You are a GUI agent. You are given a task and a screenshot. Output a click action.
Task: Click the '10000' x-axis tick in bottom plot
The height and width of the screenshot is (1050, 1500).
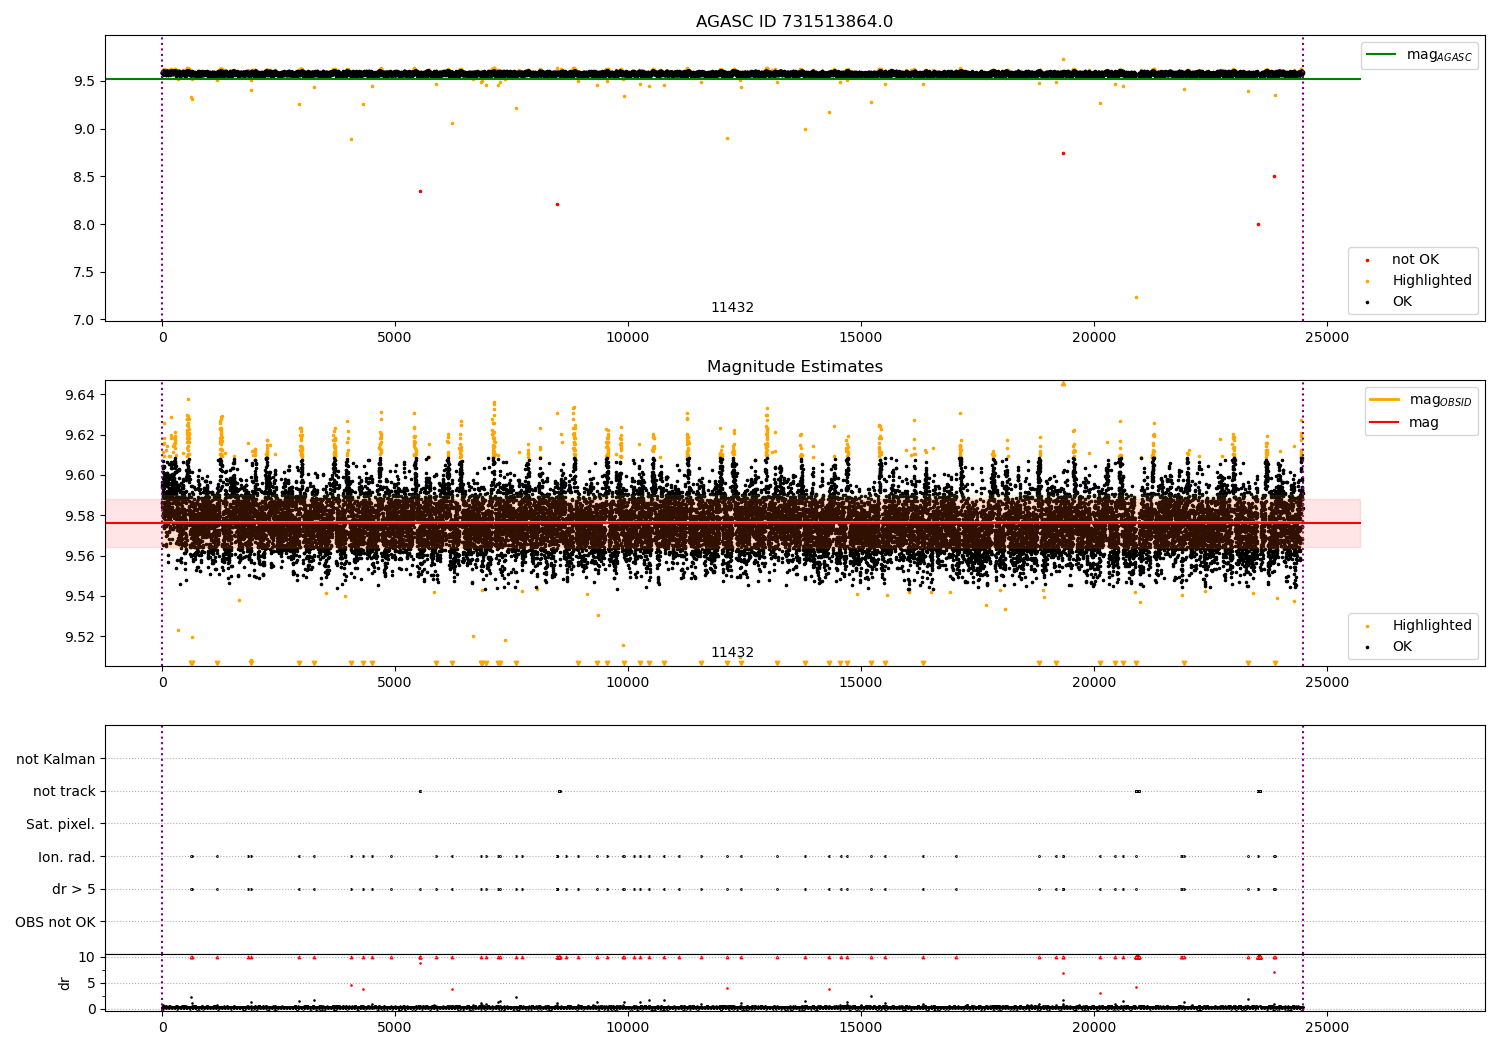(x=628, y=1027)
